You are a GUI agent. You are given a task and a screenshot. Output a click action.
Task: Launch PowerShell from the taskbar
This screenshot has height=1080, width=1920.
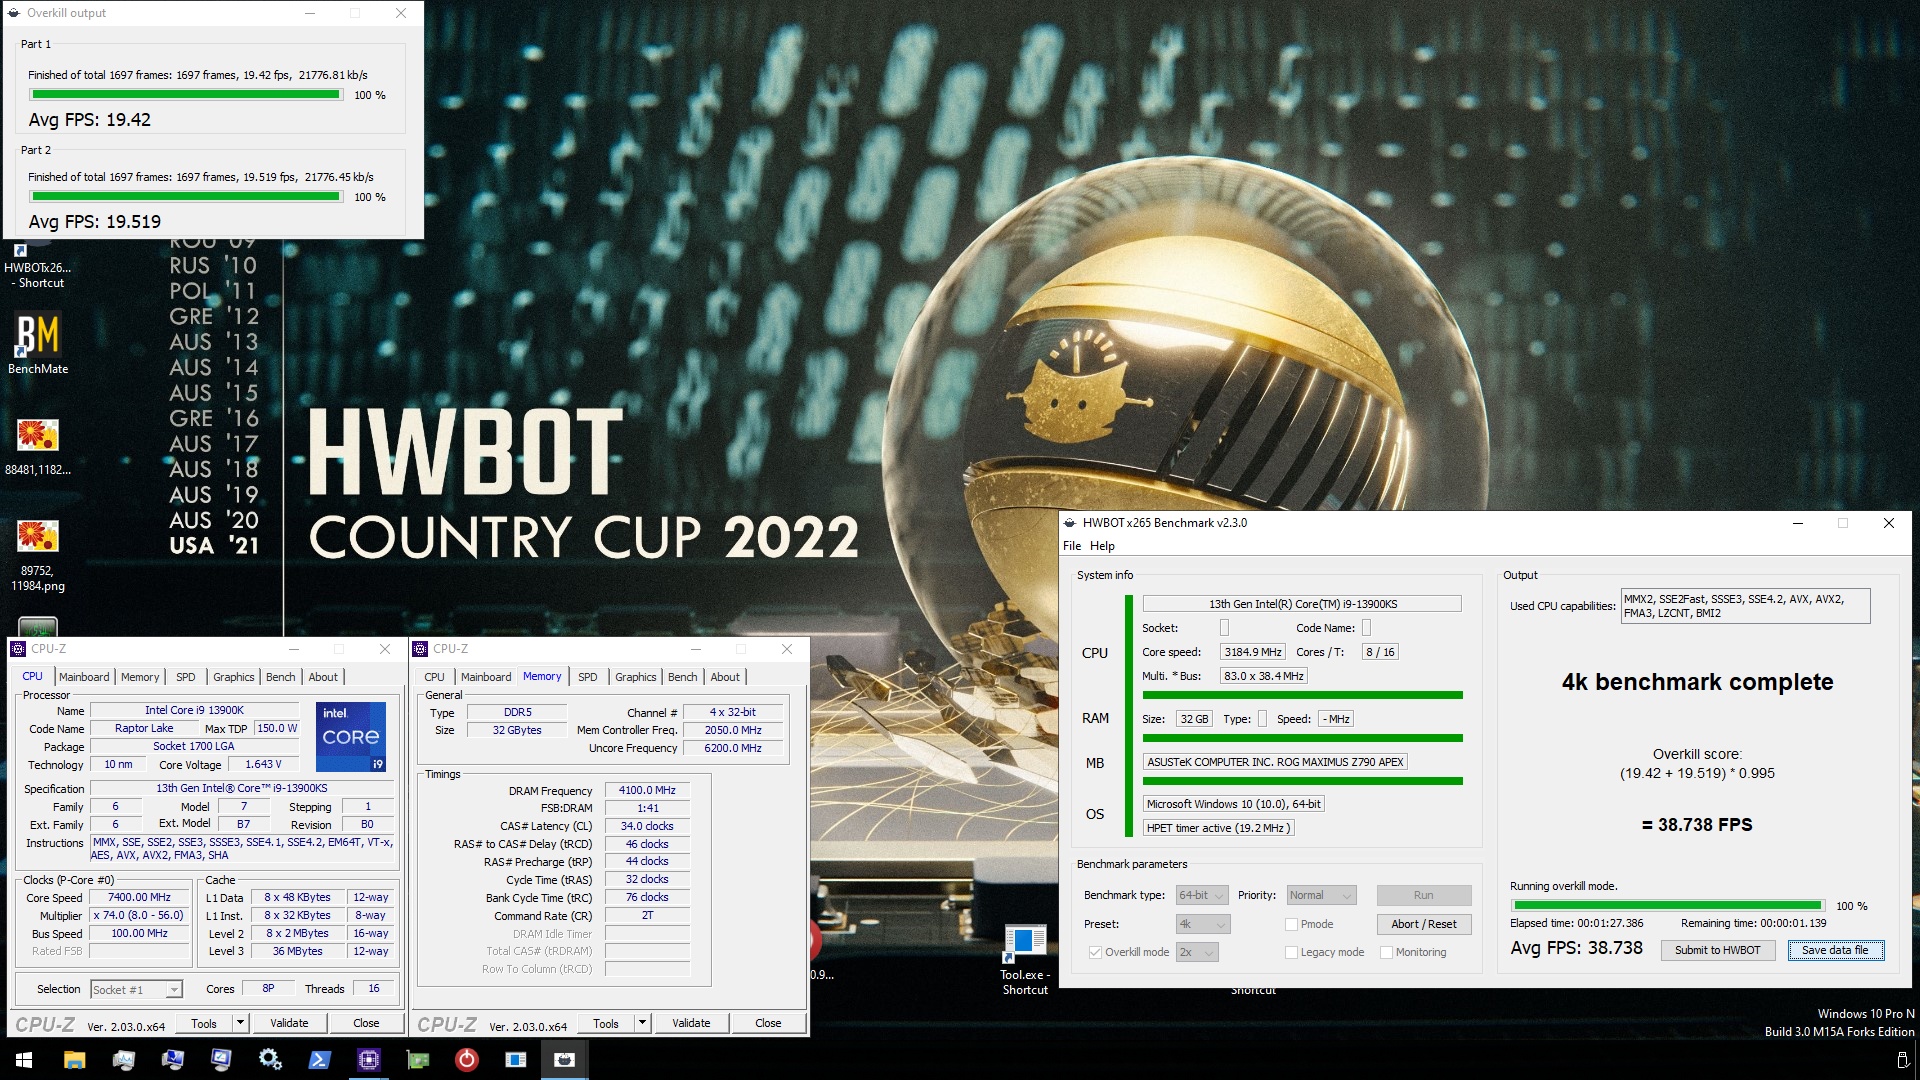pyautogui.click(x=319, y=1059)
